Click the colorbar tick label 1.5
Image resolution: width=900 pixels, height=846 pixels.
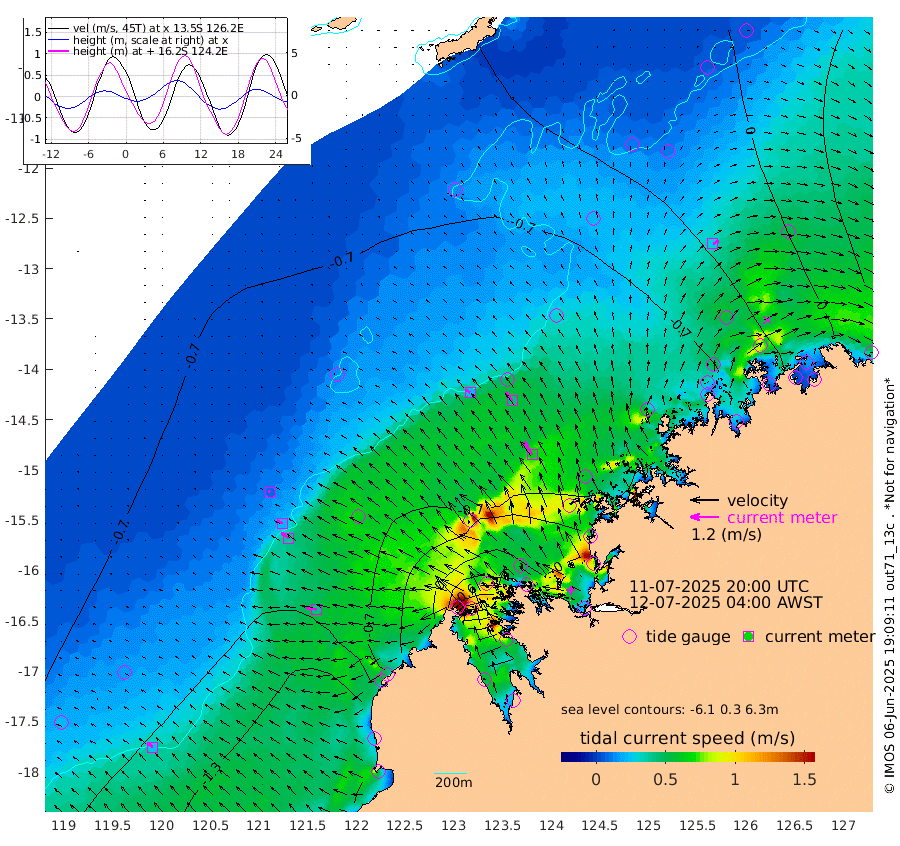(804, 779)
